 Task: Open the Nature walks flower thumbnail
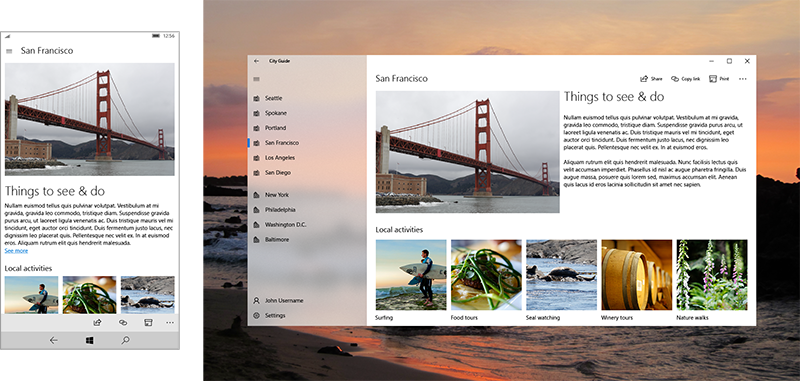coord(712,275)
